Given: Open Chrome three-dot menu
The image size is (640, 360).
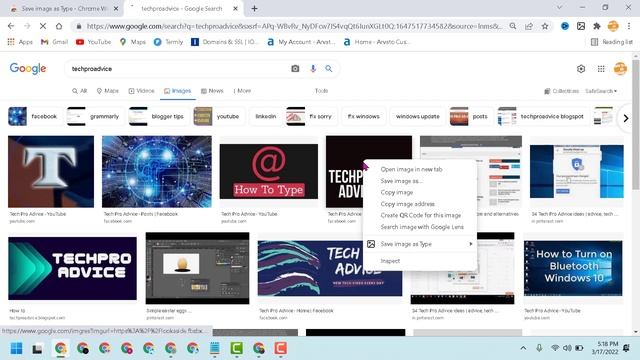Looking at the screenshot, I should [629, 26].
